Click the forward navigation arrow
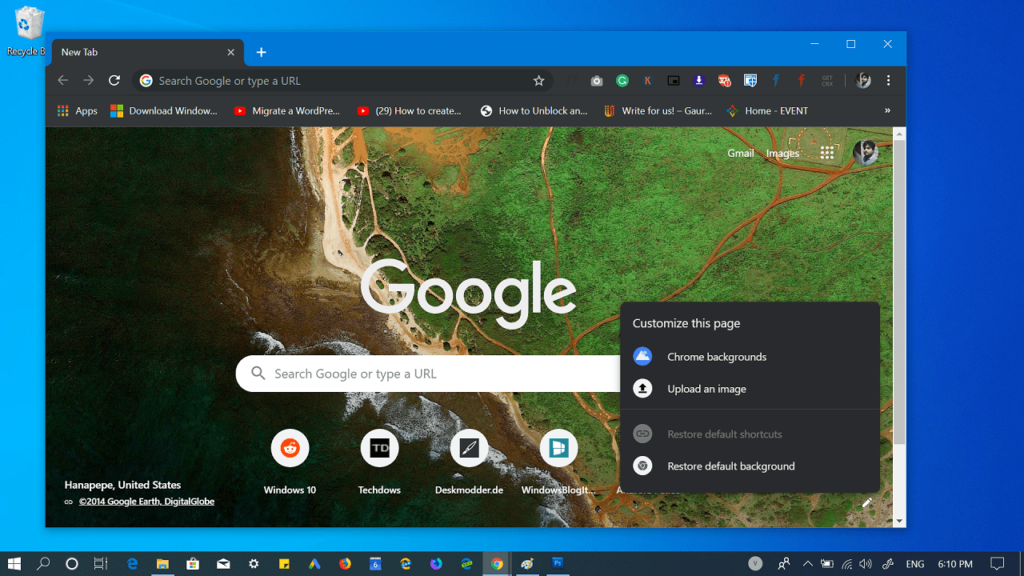This screenshot has height=576, width=1024. (88, 80)
